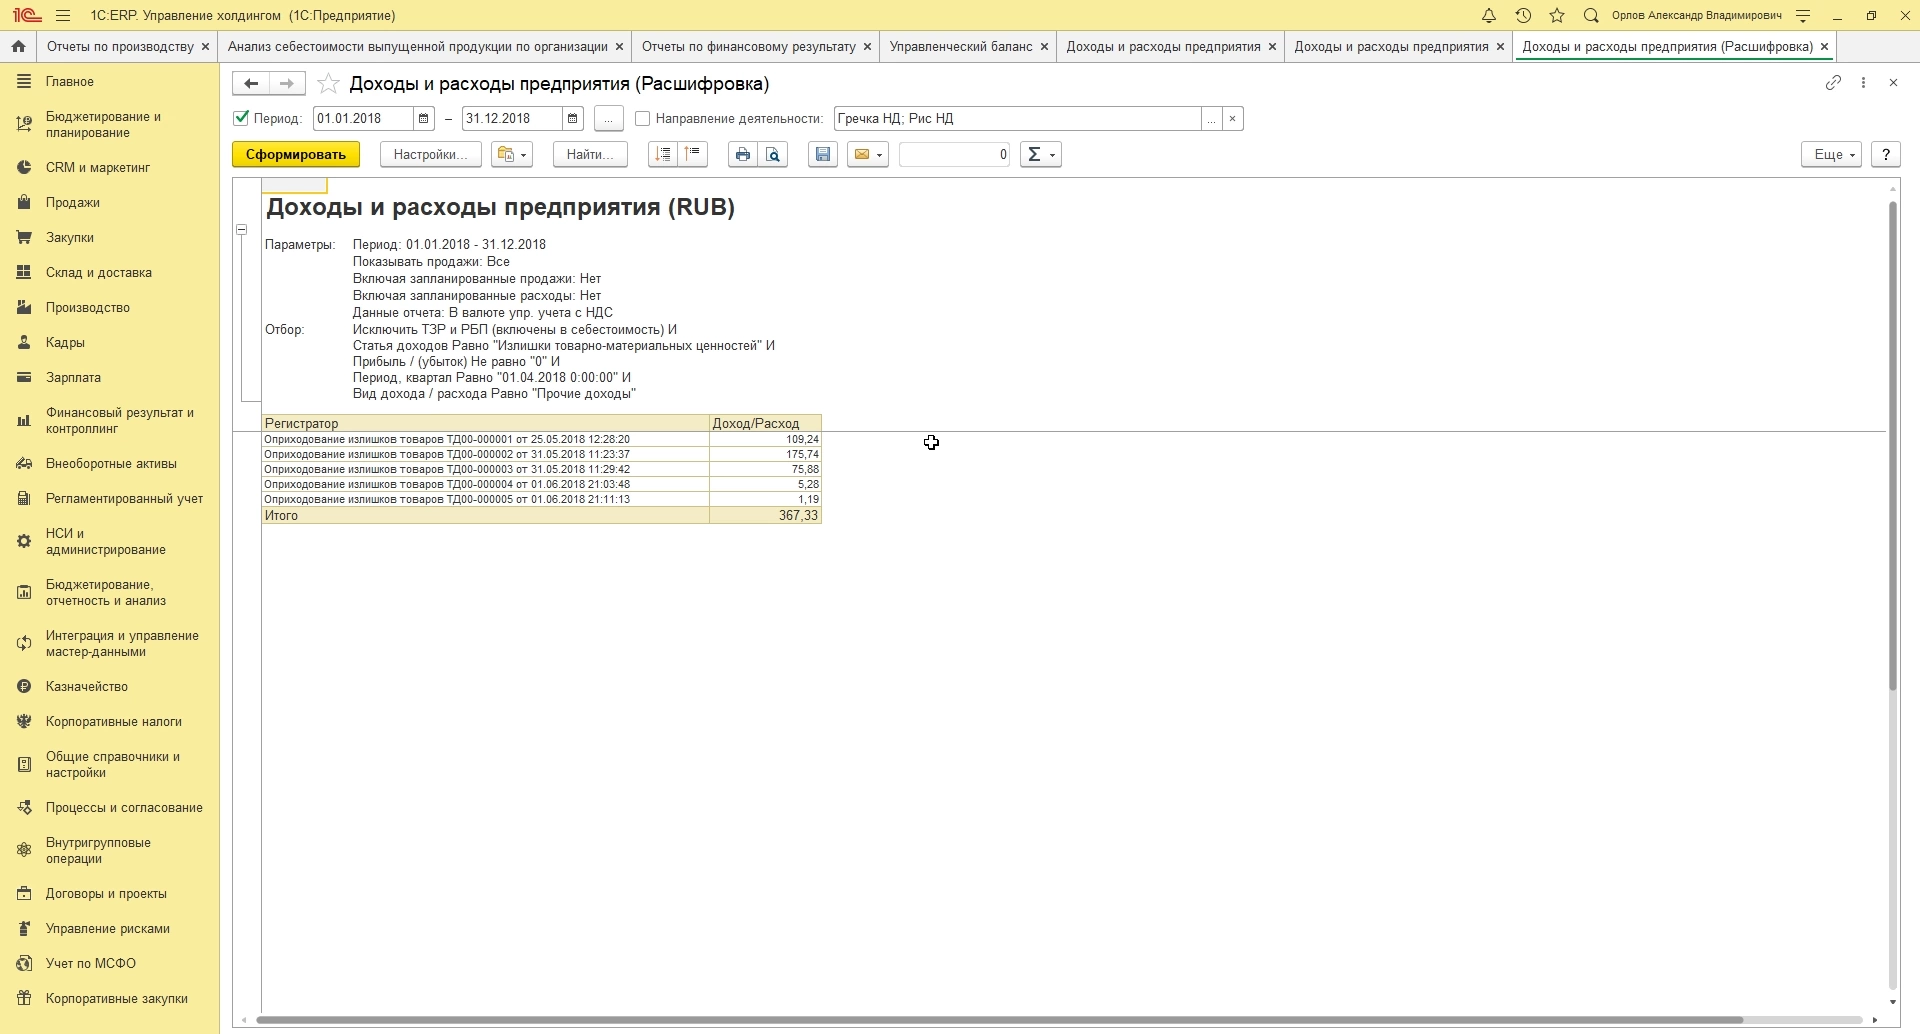Select the Итого total 367,33 cell
The height and width of the screenshot is (1034, 1920).
[766, 516]
